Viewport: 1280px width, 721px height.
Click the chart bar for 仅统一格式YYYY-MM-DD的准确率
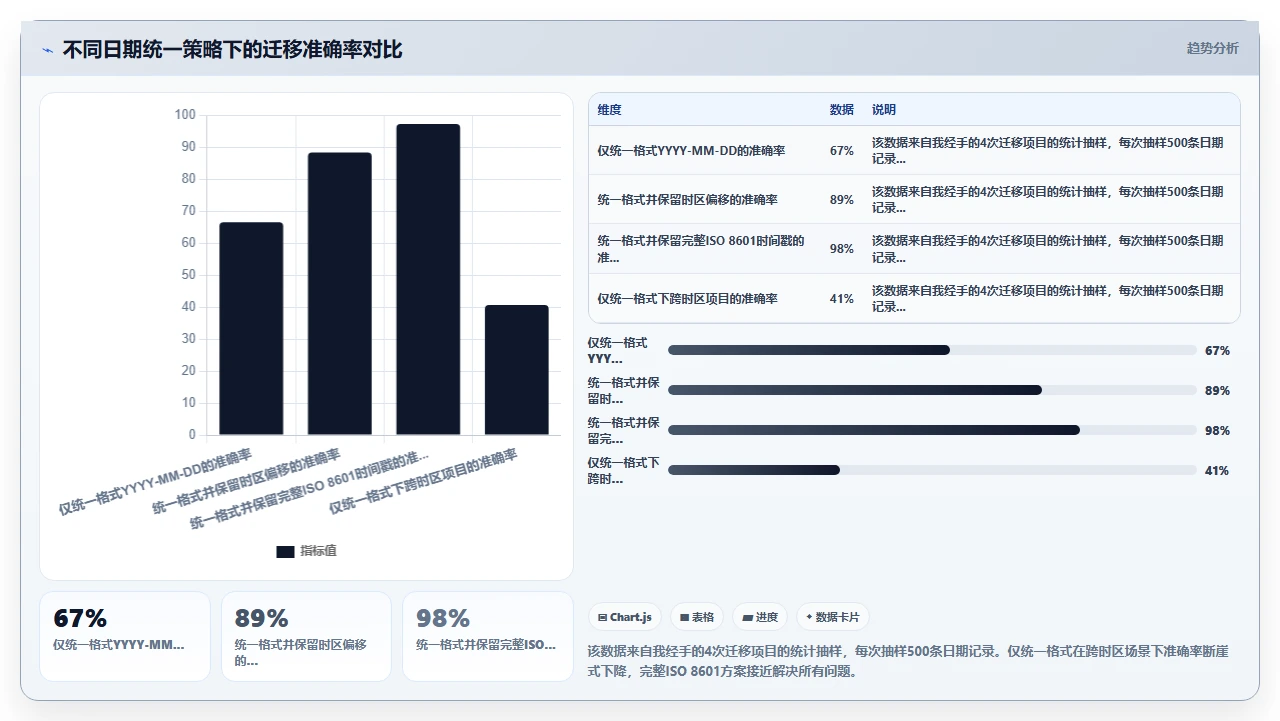pos(251,328)
